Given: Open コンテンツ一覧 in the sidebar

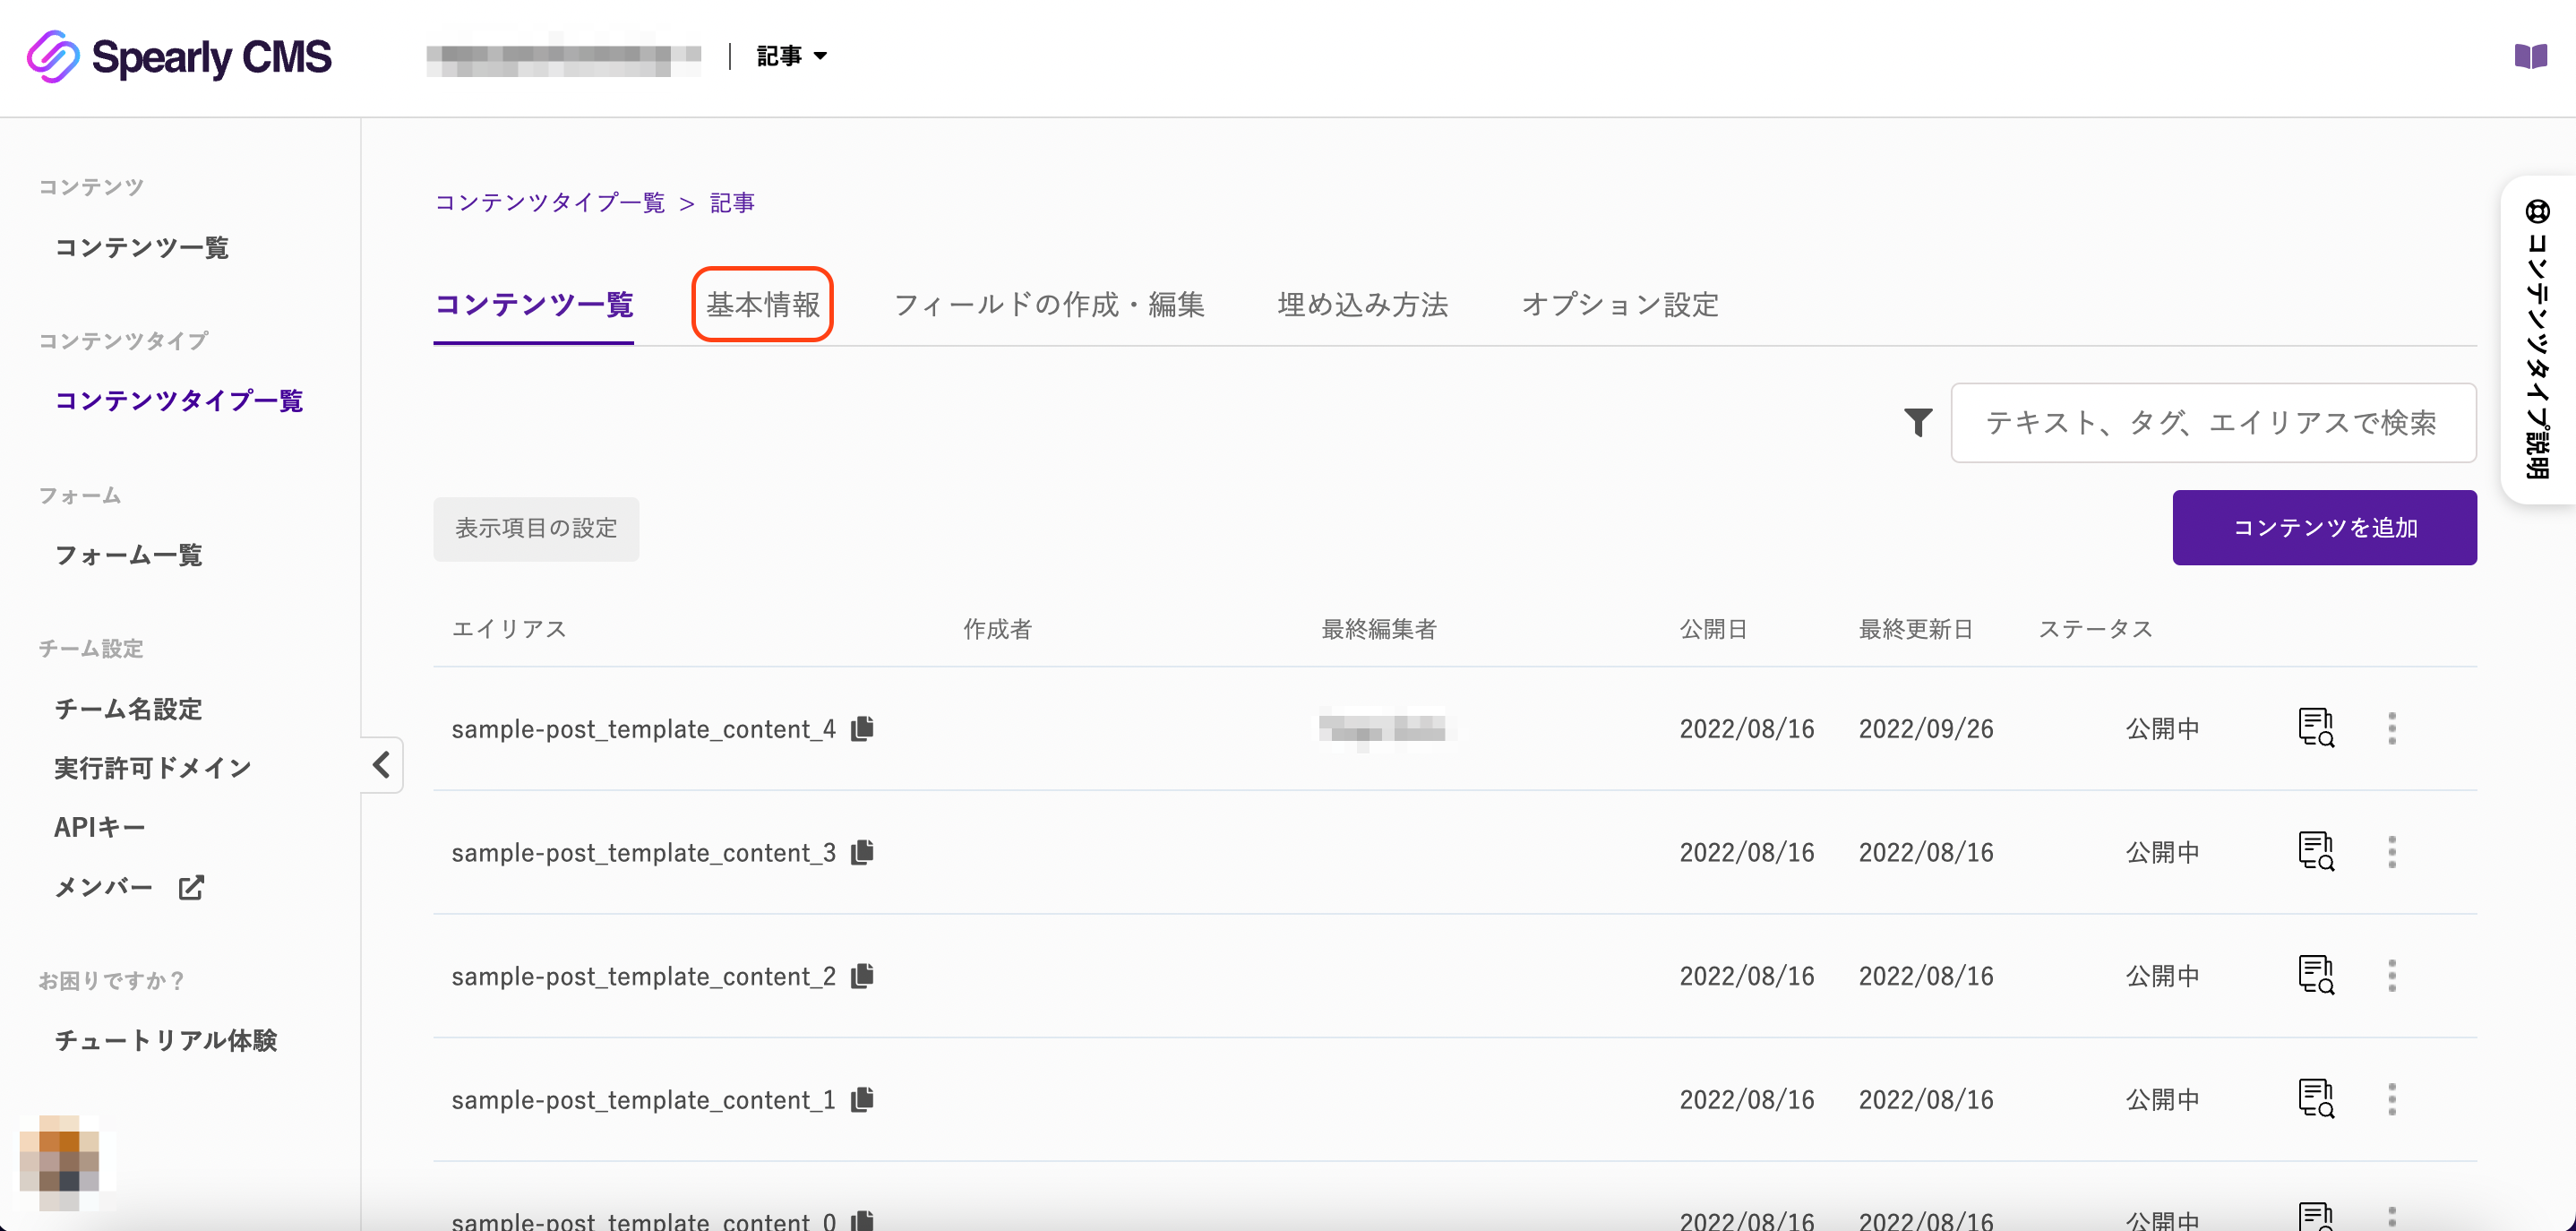Looking at the screenshot, I should click(141, 247).
